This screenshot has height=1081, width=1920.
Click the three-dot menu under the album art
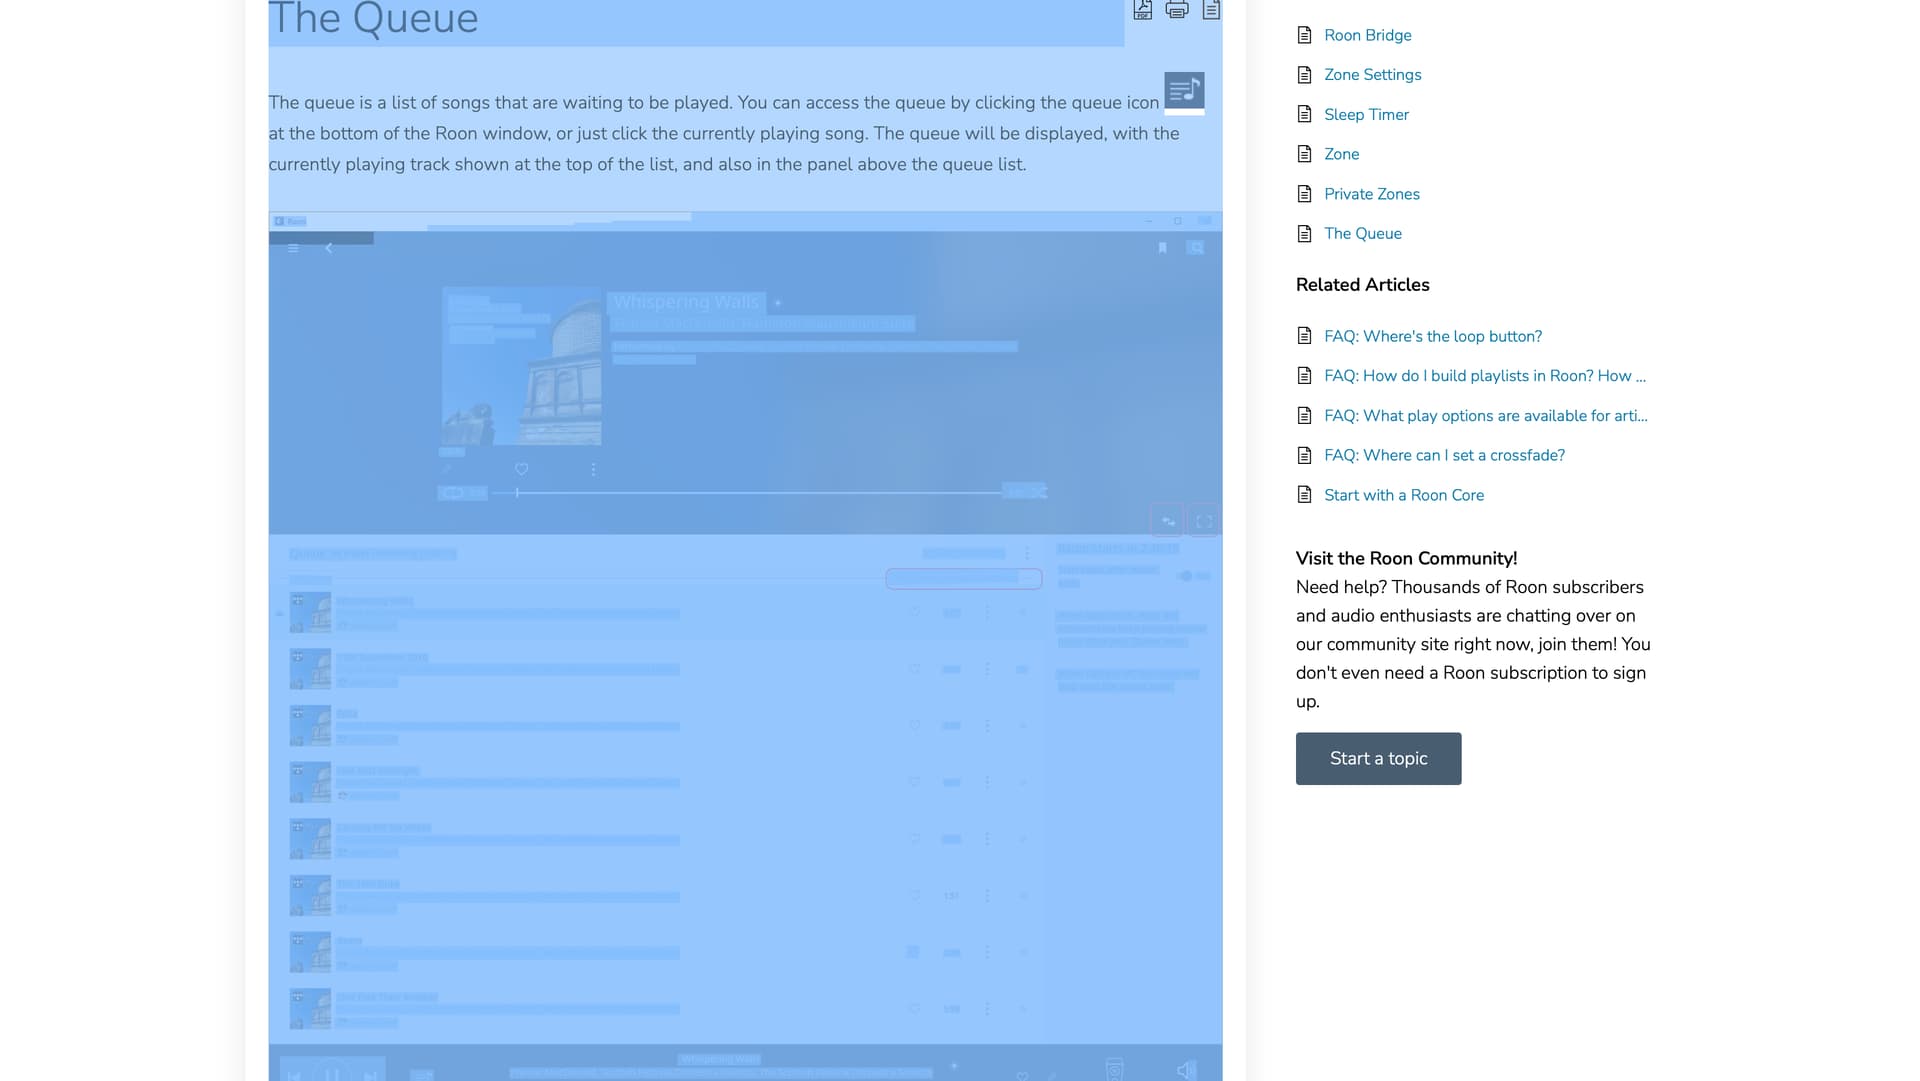pyautogui.click(x=593, y=469)
